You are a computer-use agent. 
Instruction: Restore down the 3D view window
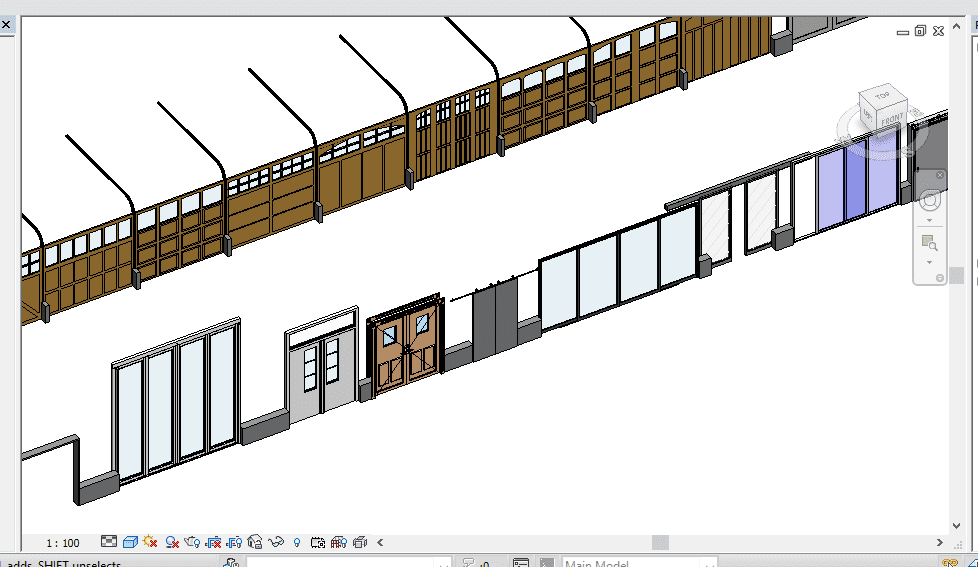point(920,32)
